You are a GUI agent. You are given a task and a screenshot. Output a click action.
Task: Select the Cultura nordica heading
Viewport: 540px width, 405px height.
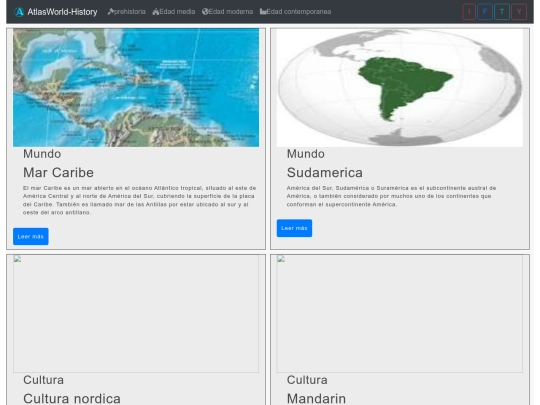tap(72, 398)
